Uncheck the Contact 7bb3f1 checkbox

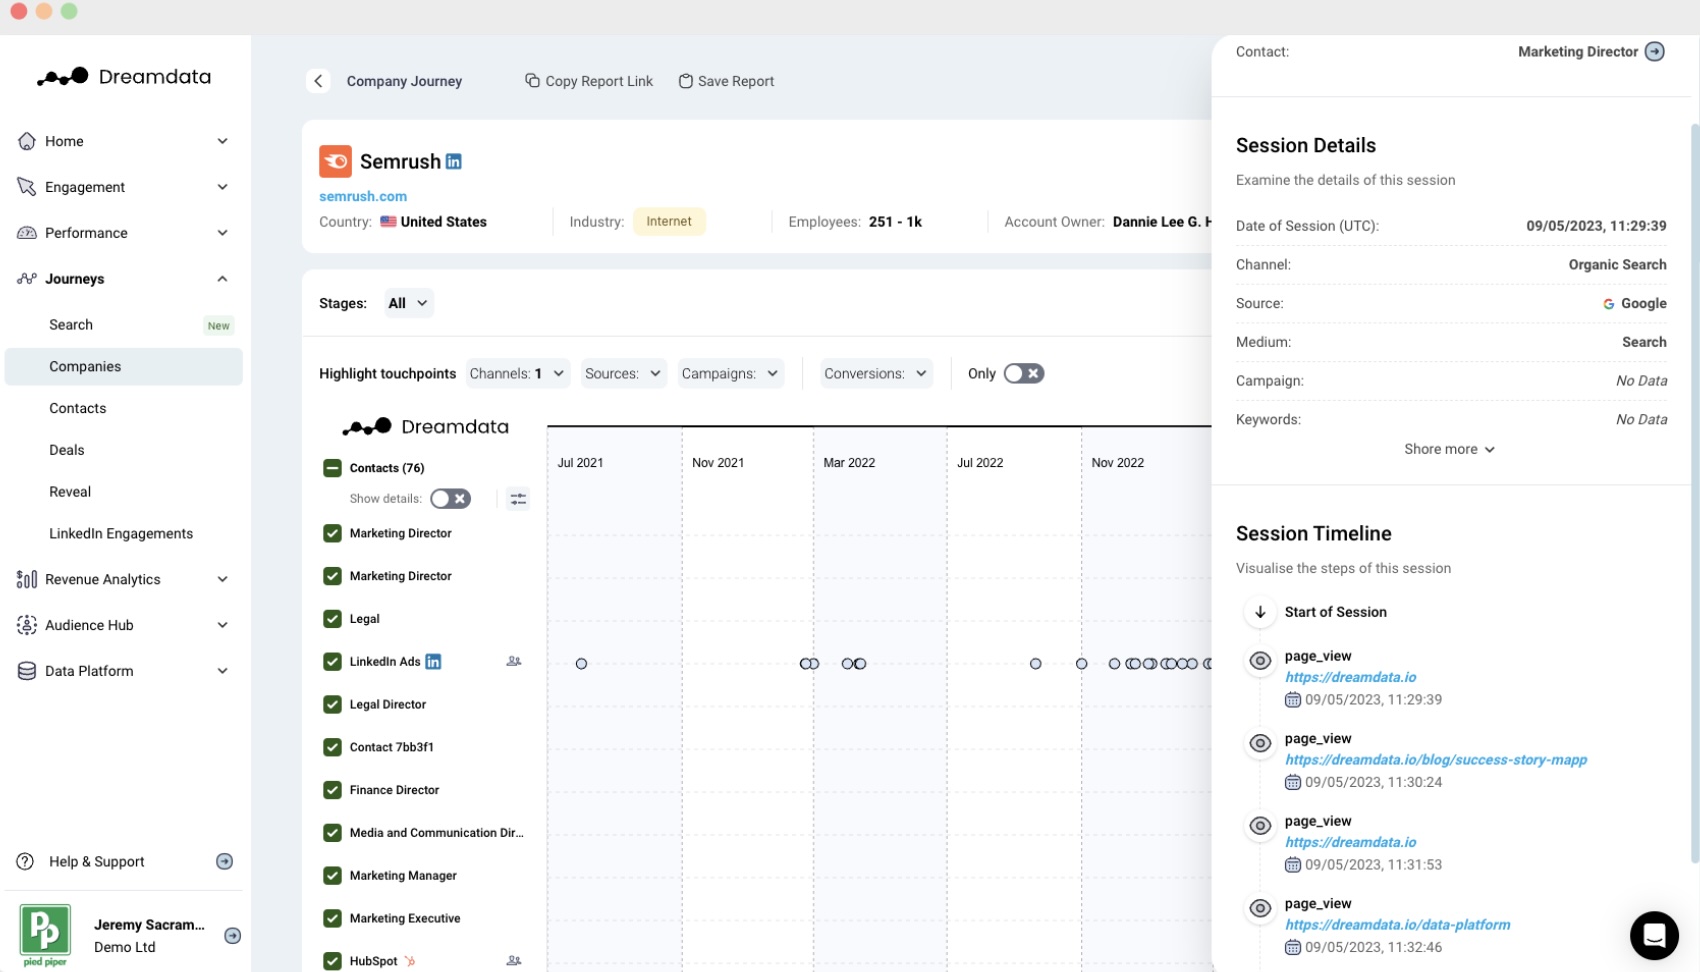(332, 747)
